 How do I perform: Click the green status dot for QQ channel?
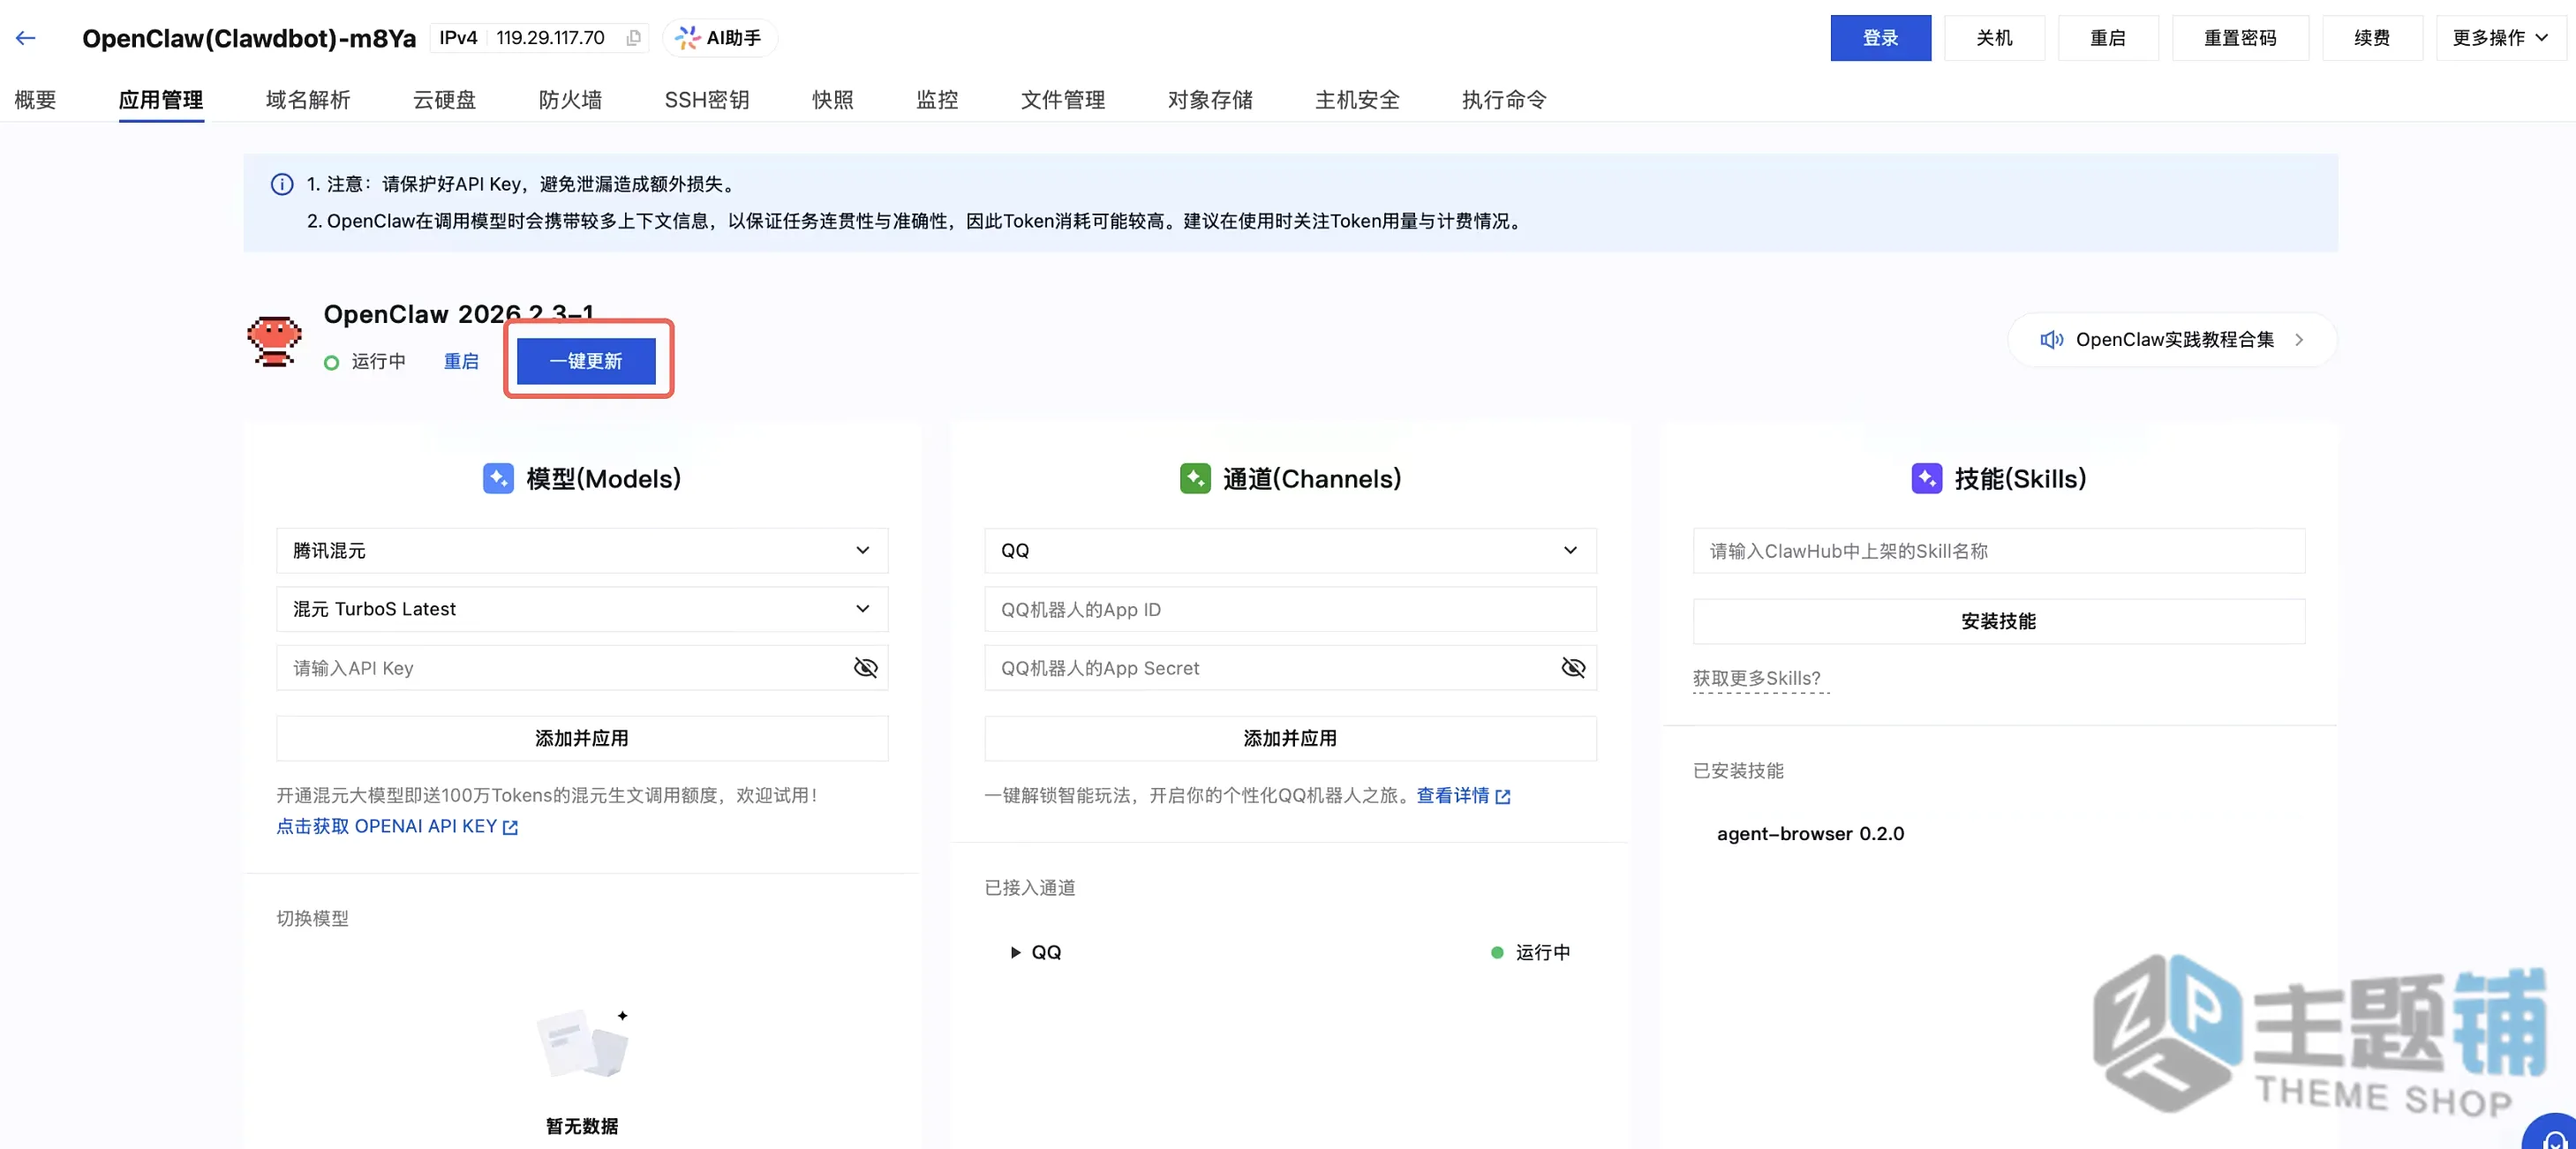click(x=1496, y=952)
